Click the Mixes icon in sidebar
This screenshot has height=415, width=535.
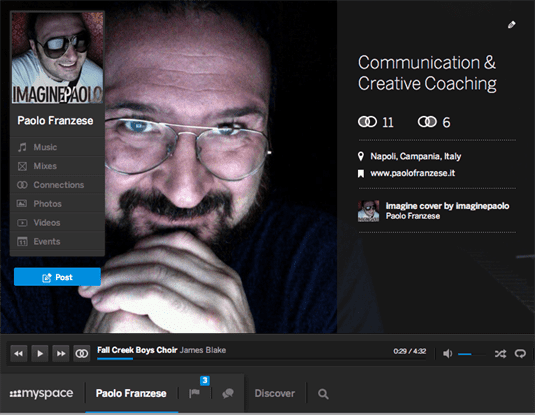[x=22, y=166]
